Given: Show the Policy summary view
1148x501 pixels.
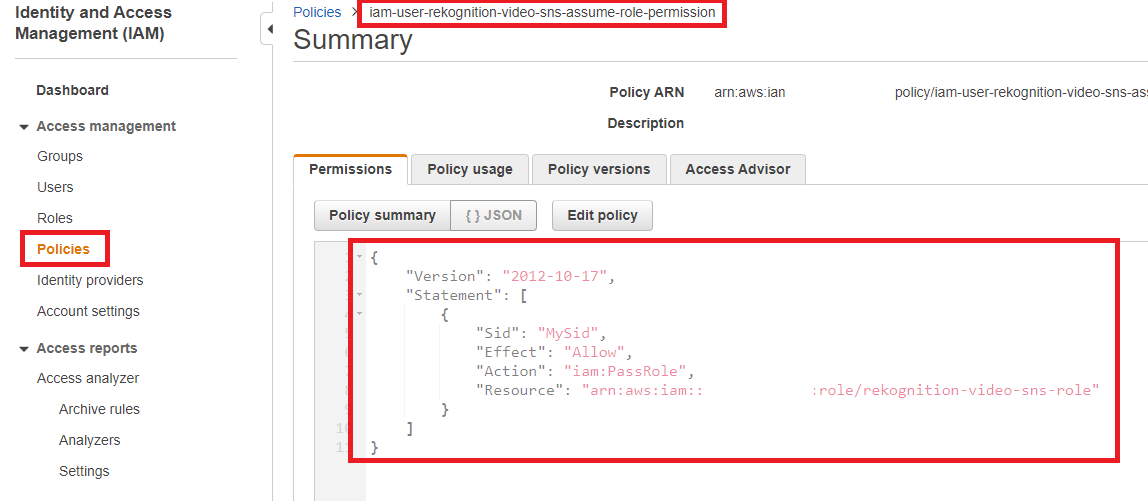Looking at the screenshot, I should tap(382, 215).
